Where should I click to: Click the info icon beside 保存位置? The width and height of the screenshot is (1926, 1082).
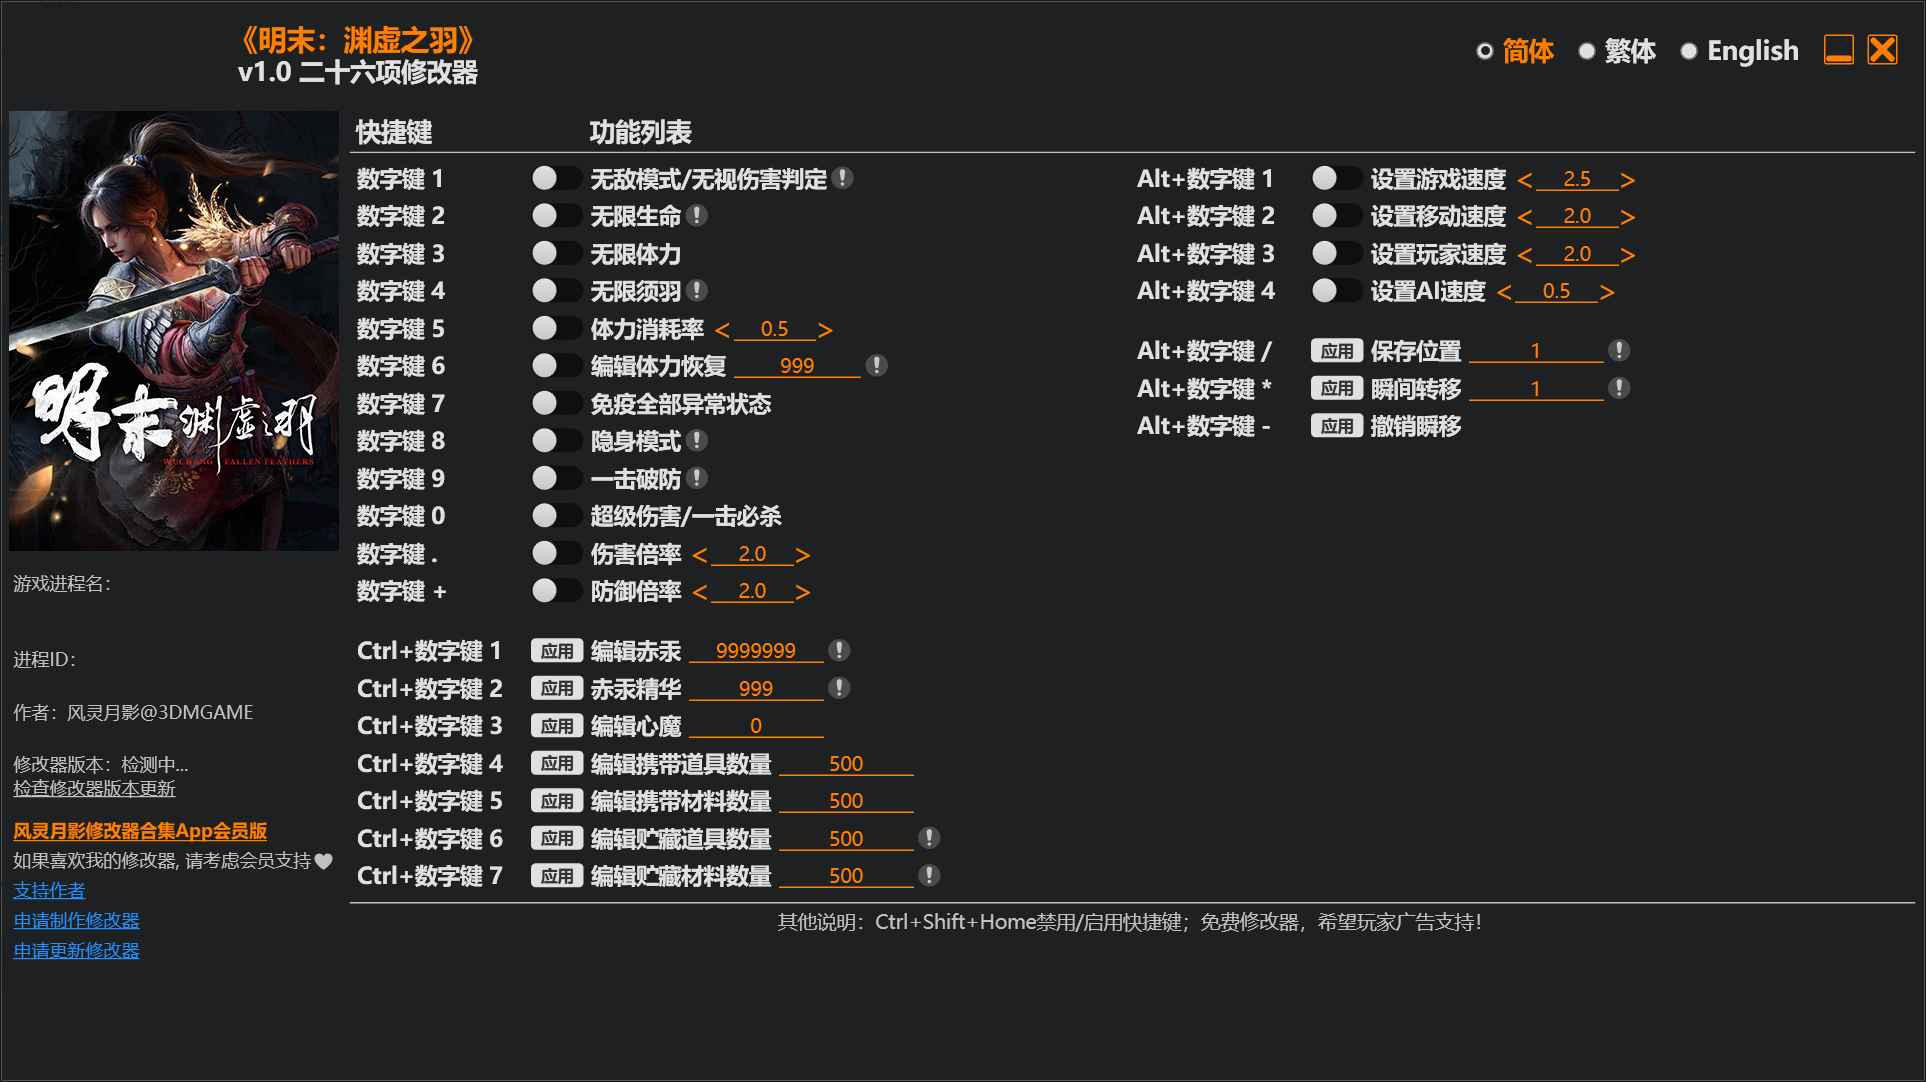1620,350
